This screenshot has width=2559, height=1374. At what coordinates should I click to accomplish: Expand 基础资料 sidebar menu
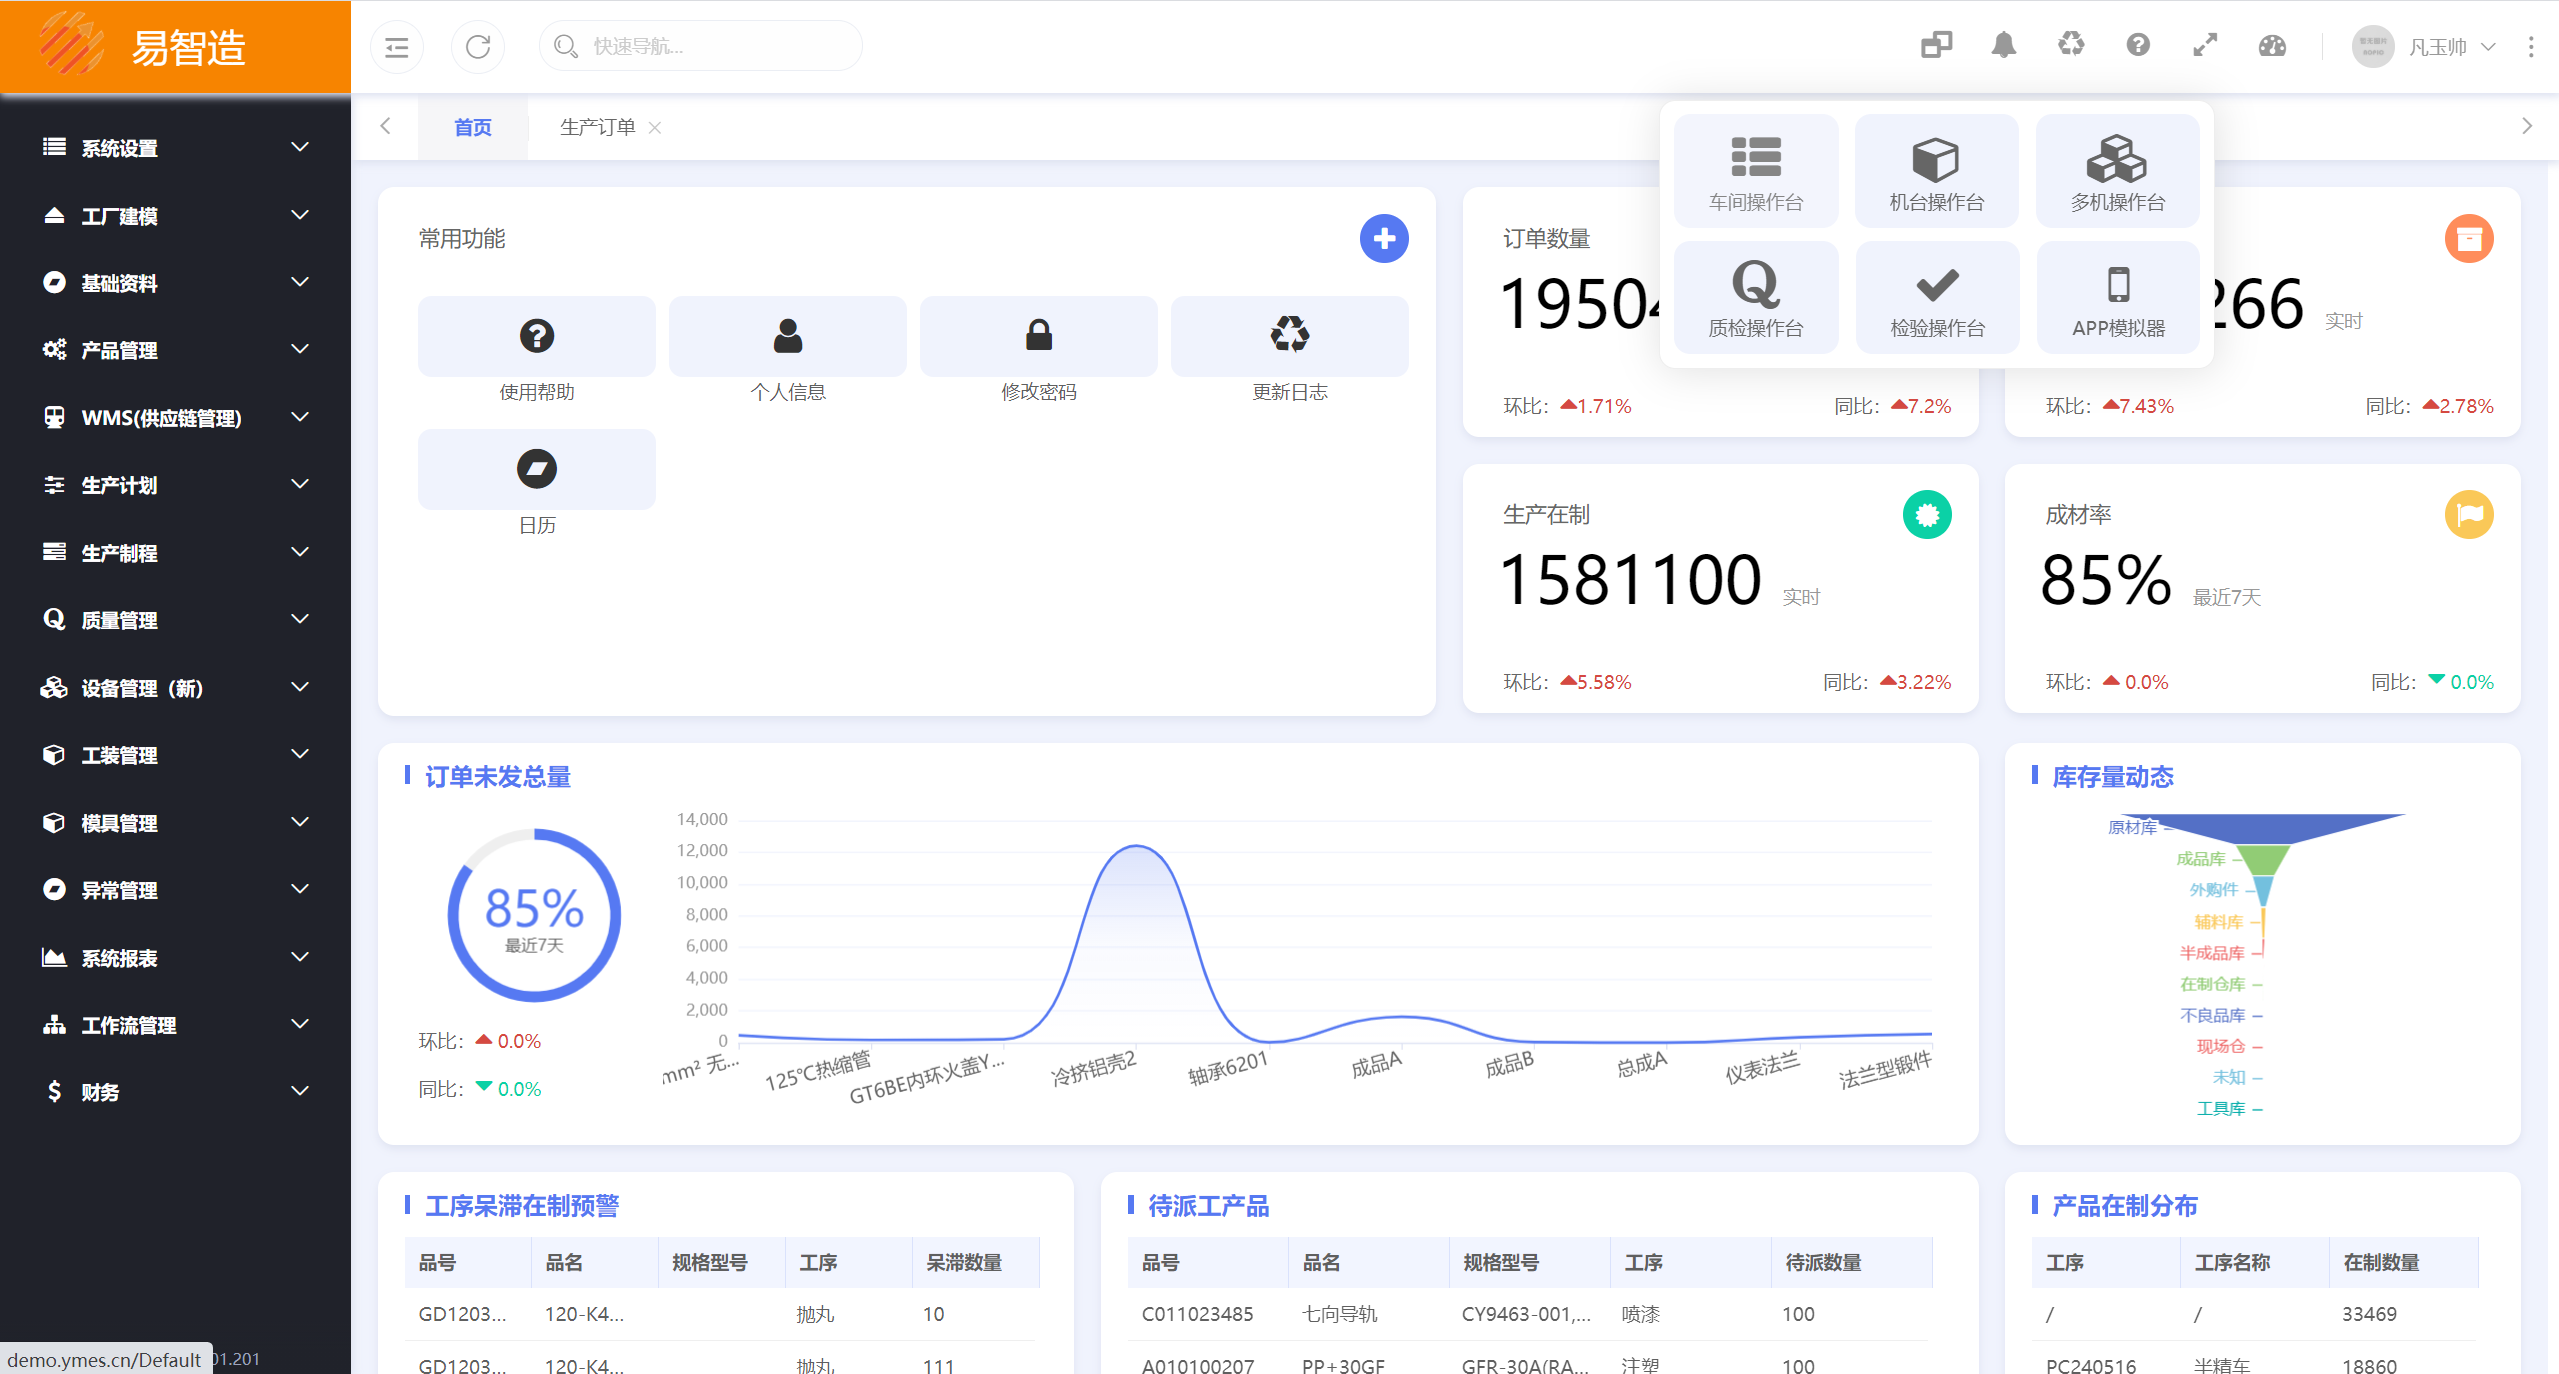[x=175, y=283]
